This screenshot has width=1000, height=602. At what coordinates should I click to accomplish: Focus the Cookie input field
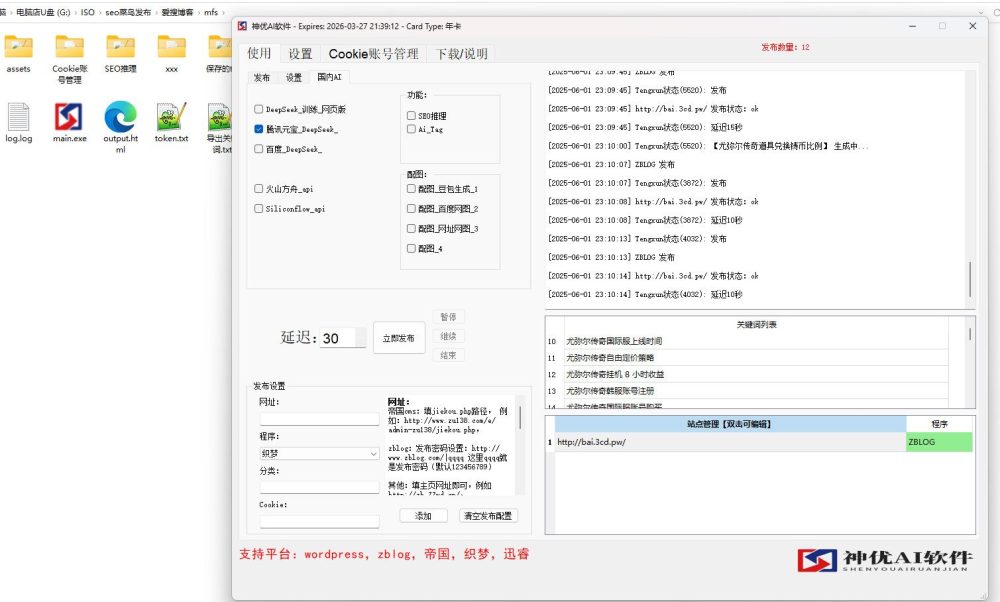pos(320,522)
